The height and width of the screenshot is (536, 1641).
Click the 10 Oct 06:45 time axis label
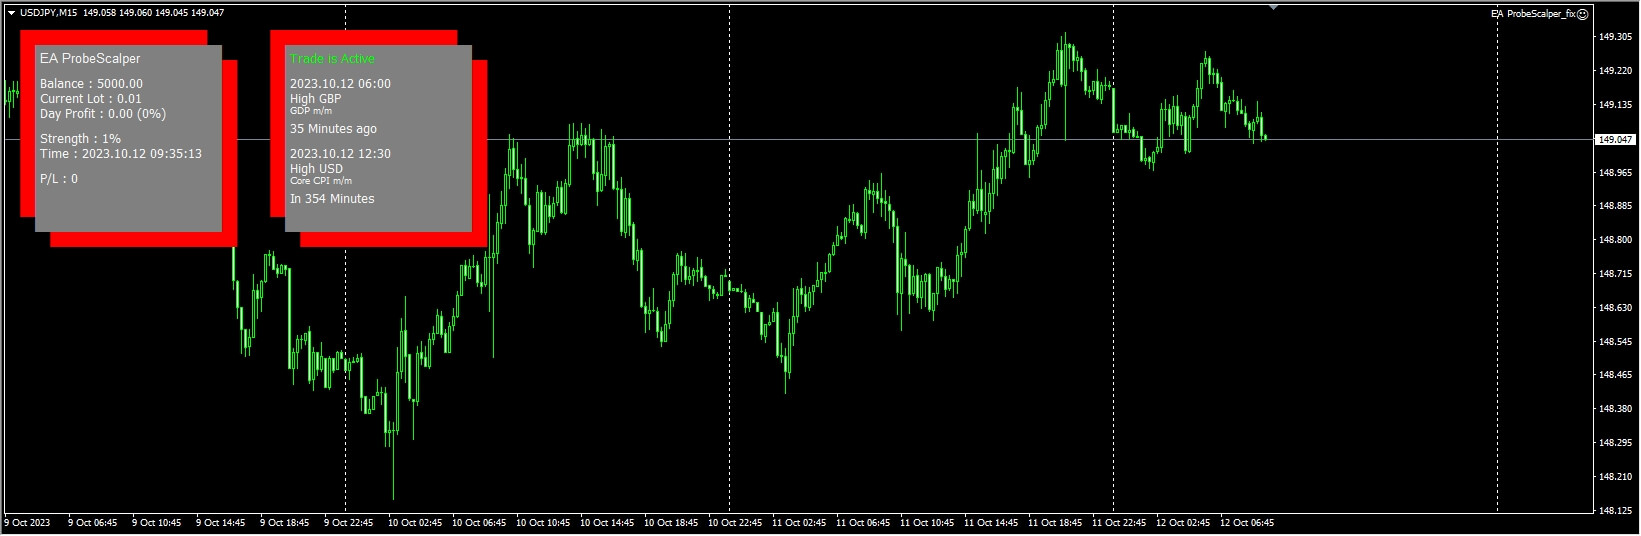[479, 523]
